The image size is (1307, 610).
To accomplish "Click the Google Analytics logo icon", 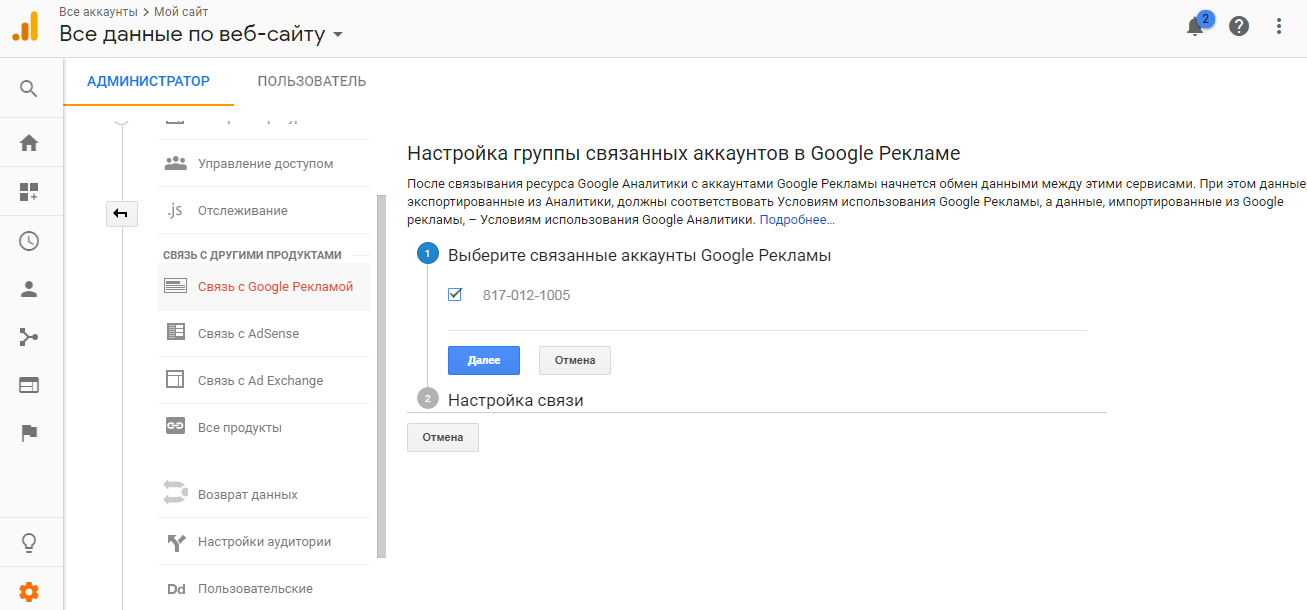I will (x=24, y=26).
